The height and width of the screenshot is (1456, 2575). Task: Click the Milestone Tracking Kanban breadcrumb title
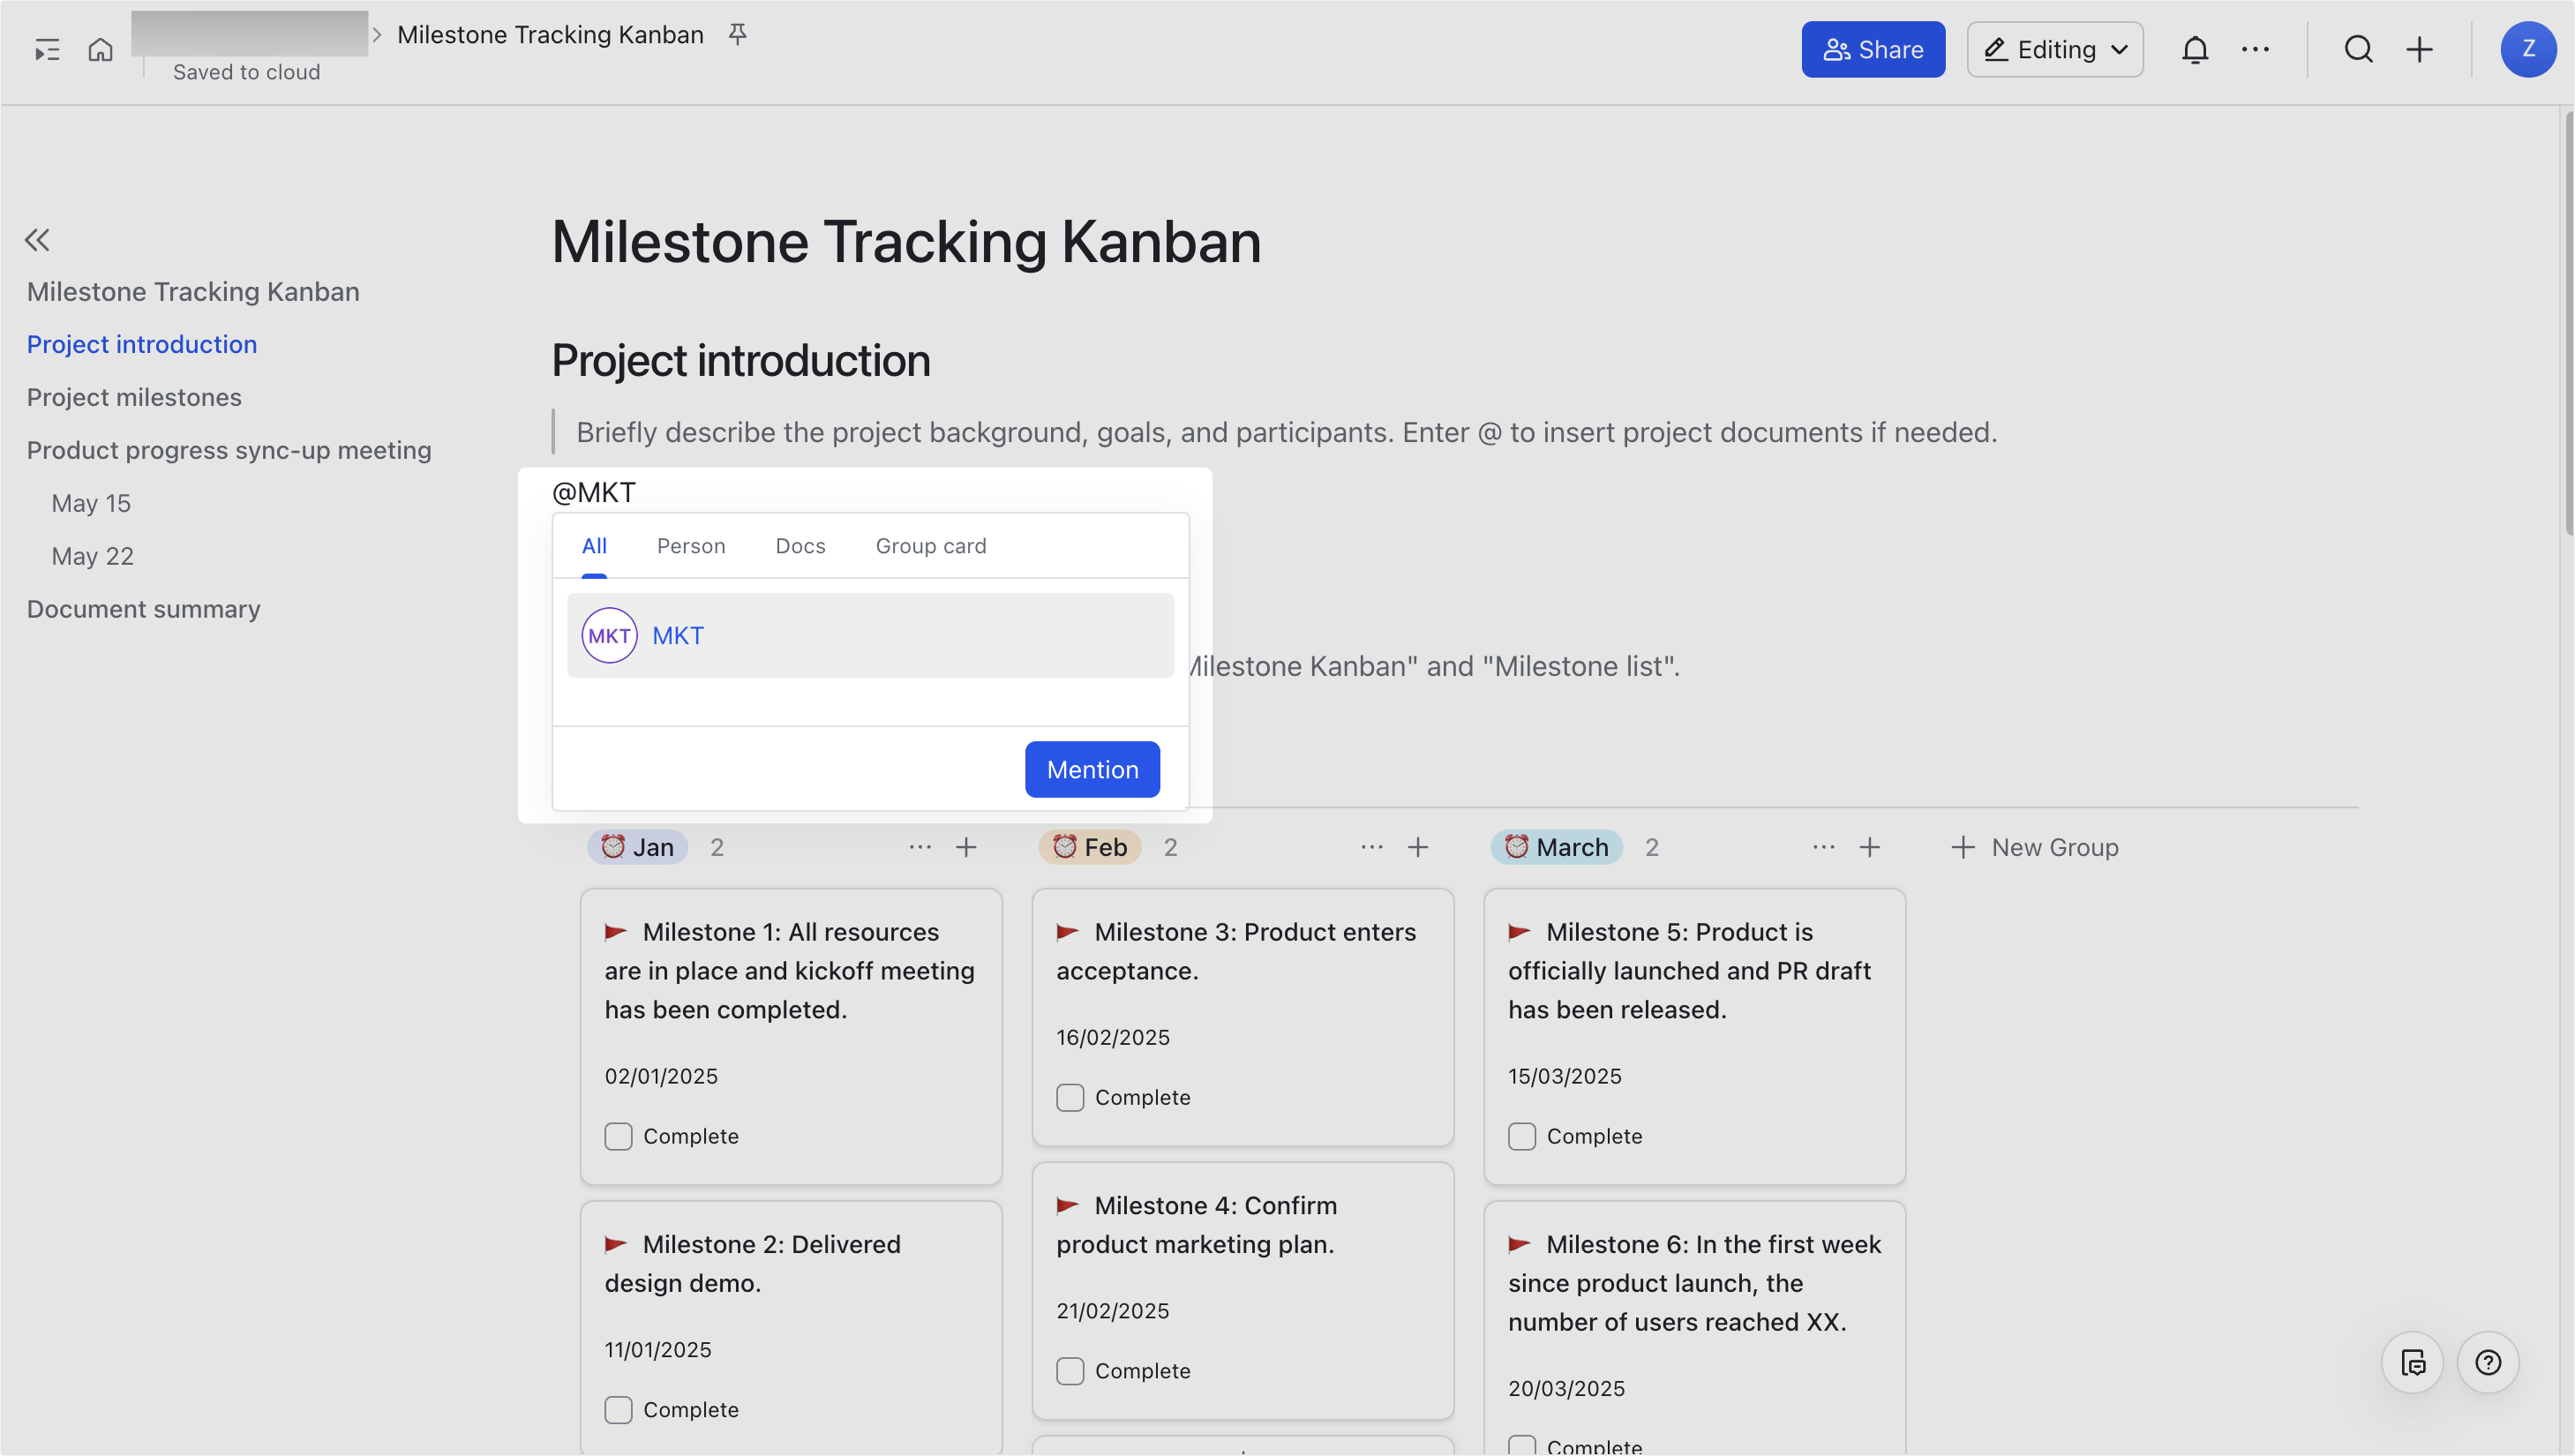(x=550, y=35)
